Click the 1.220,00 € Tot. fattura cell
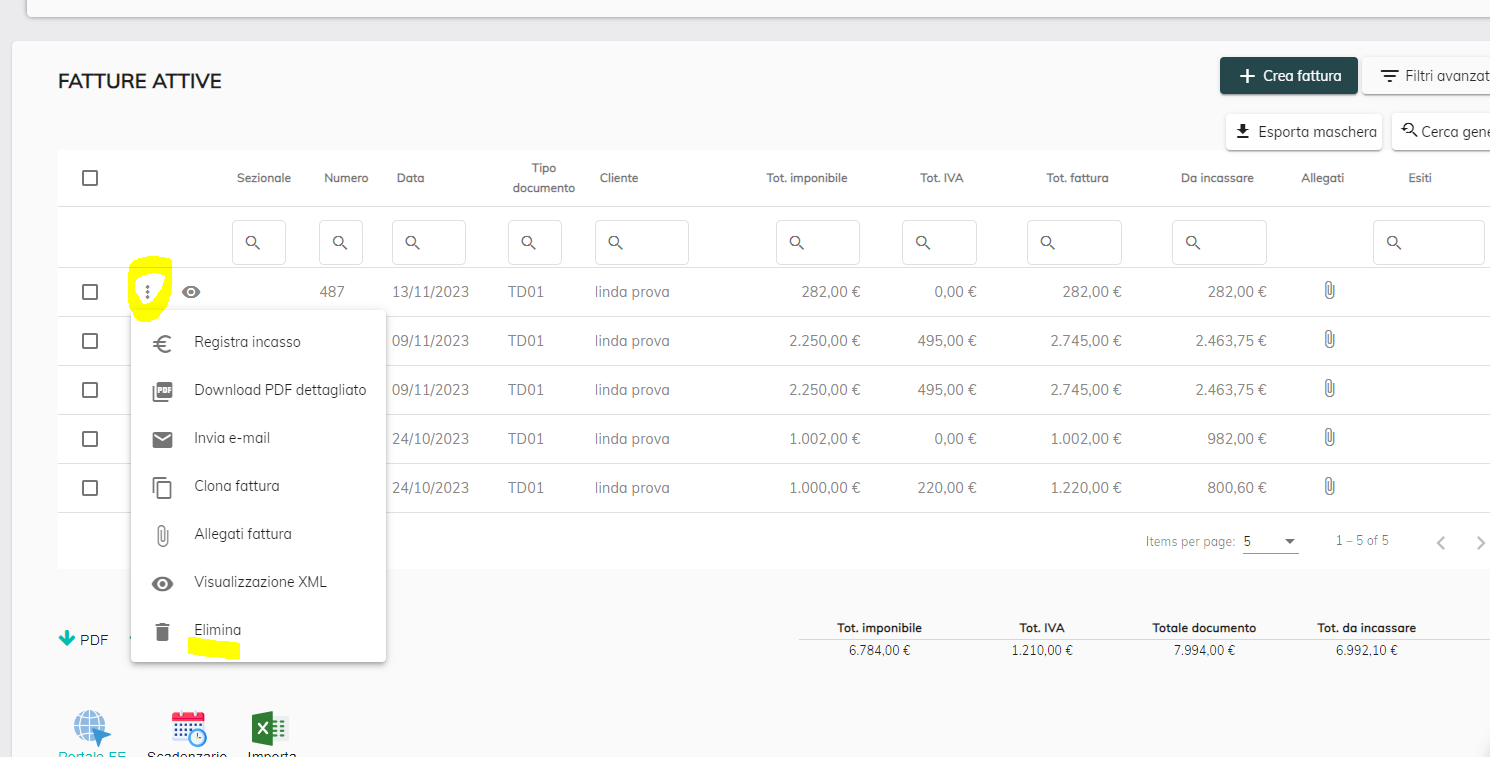Image resolution: width=1490 pixels, height=757 pixels. coord(1085,488)
